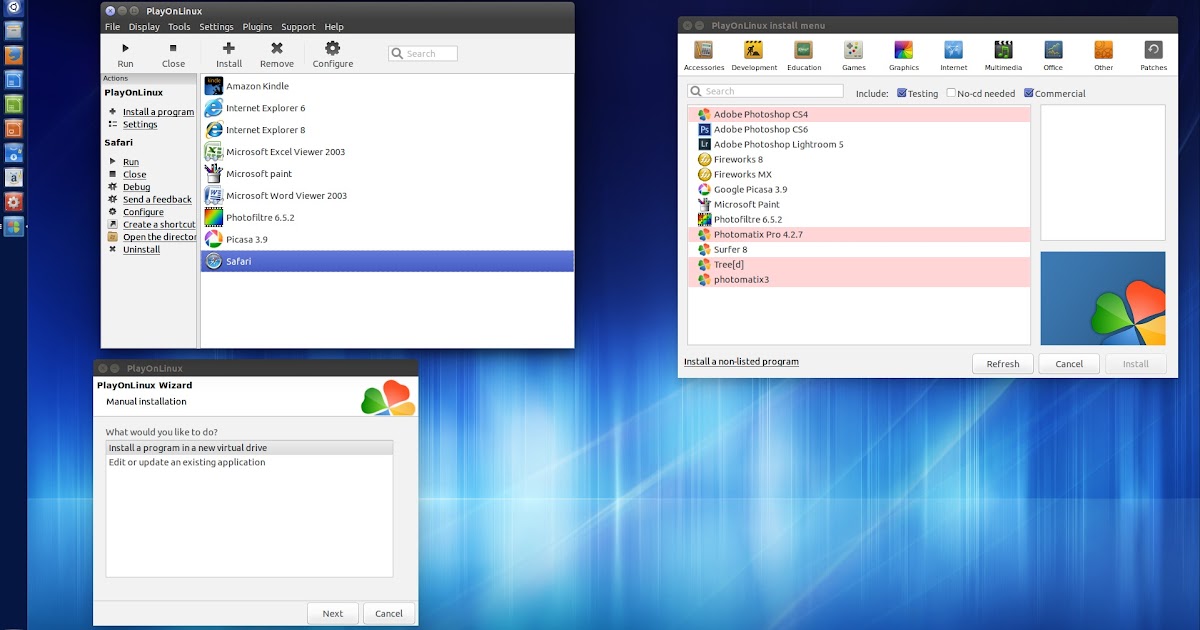Click Send a feedback sidebar link
The height and width of the screenshot is (630, 1200).
pos(157,200)
